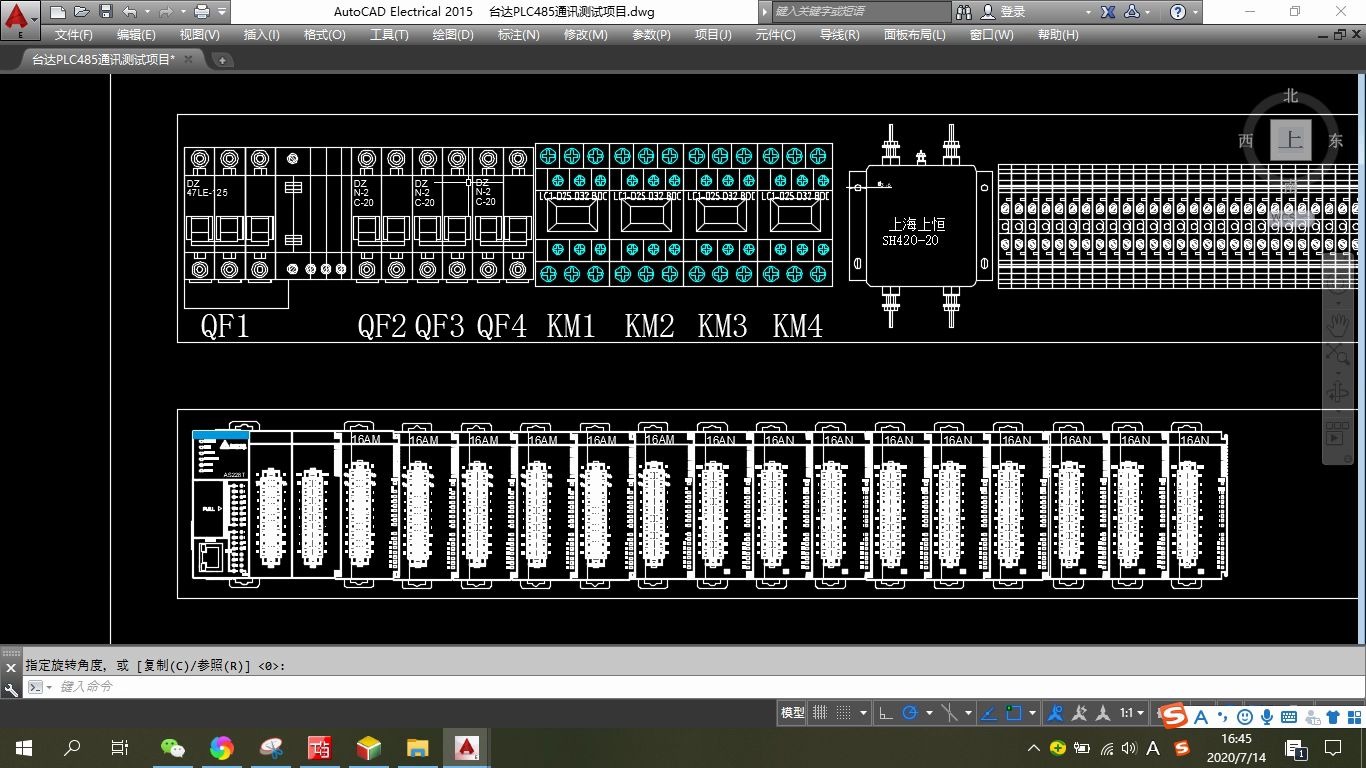Open the 绘图(D) menu
1366x768 pixels.
pos(453,34)
